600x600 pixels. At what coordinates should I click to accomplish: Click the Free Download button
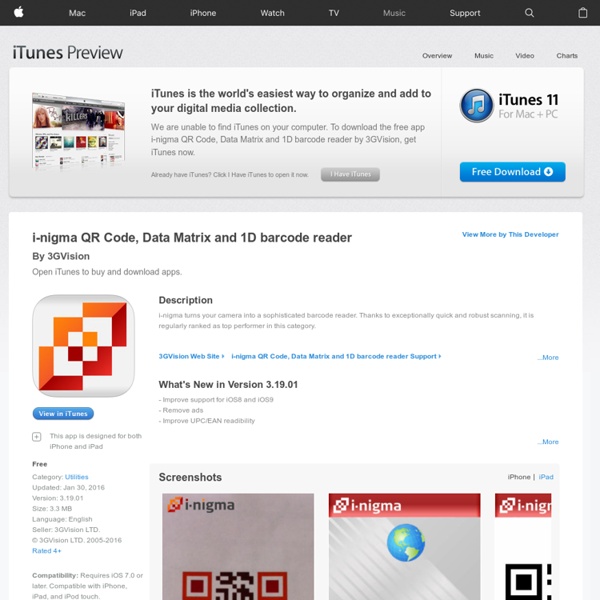point(512,172)
